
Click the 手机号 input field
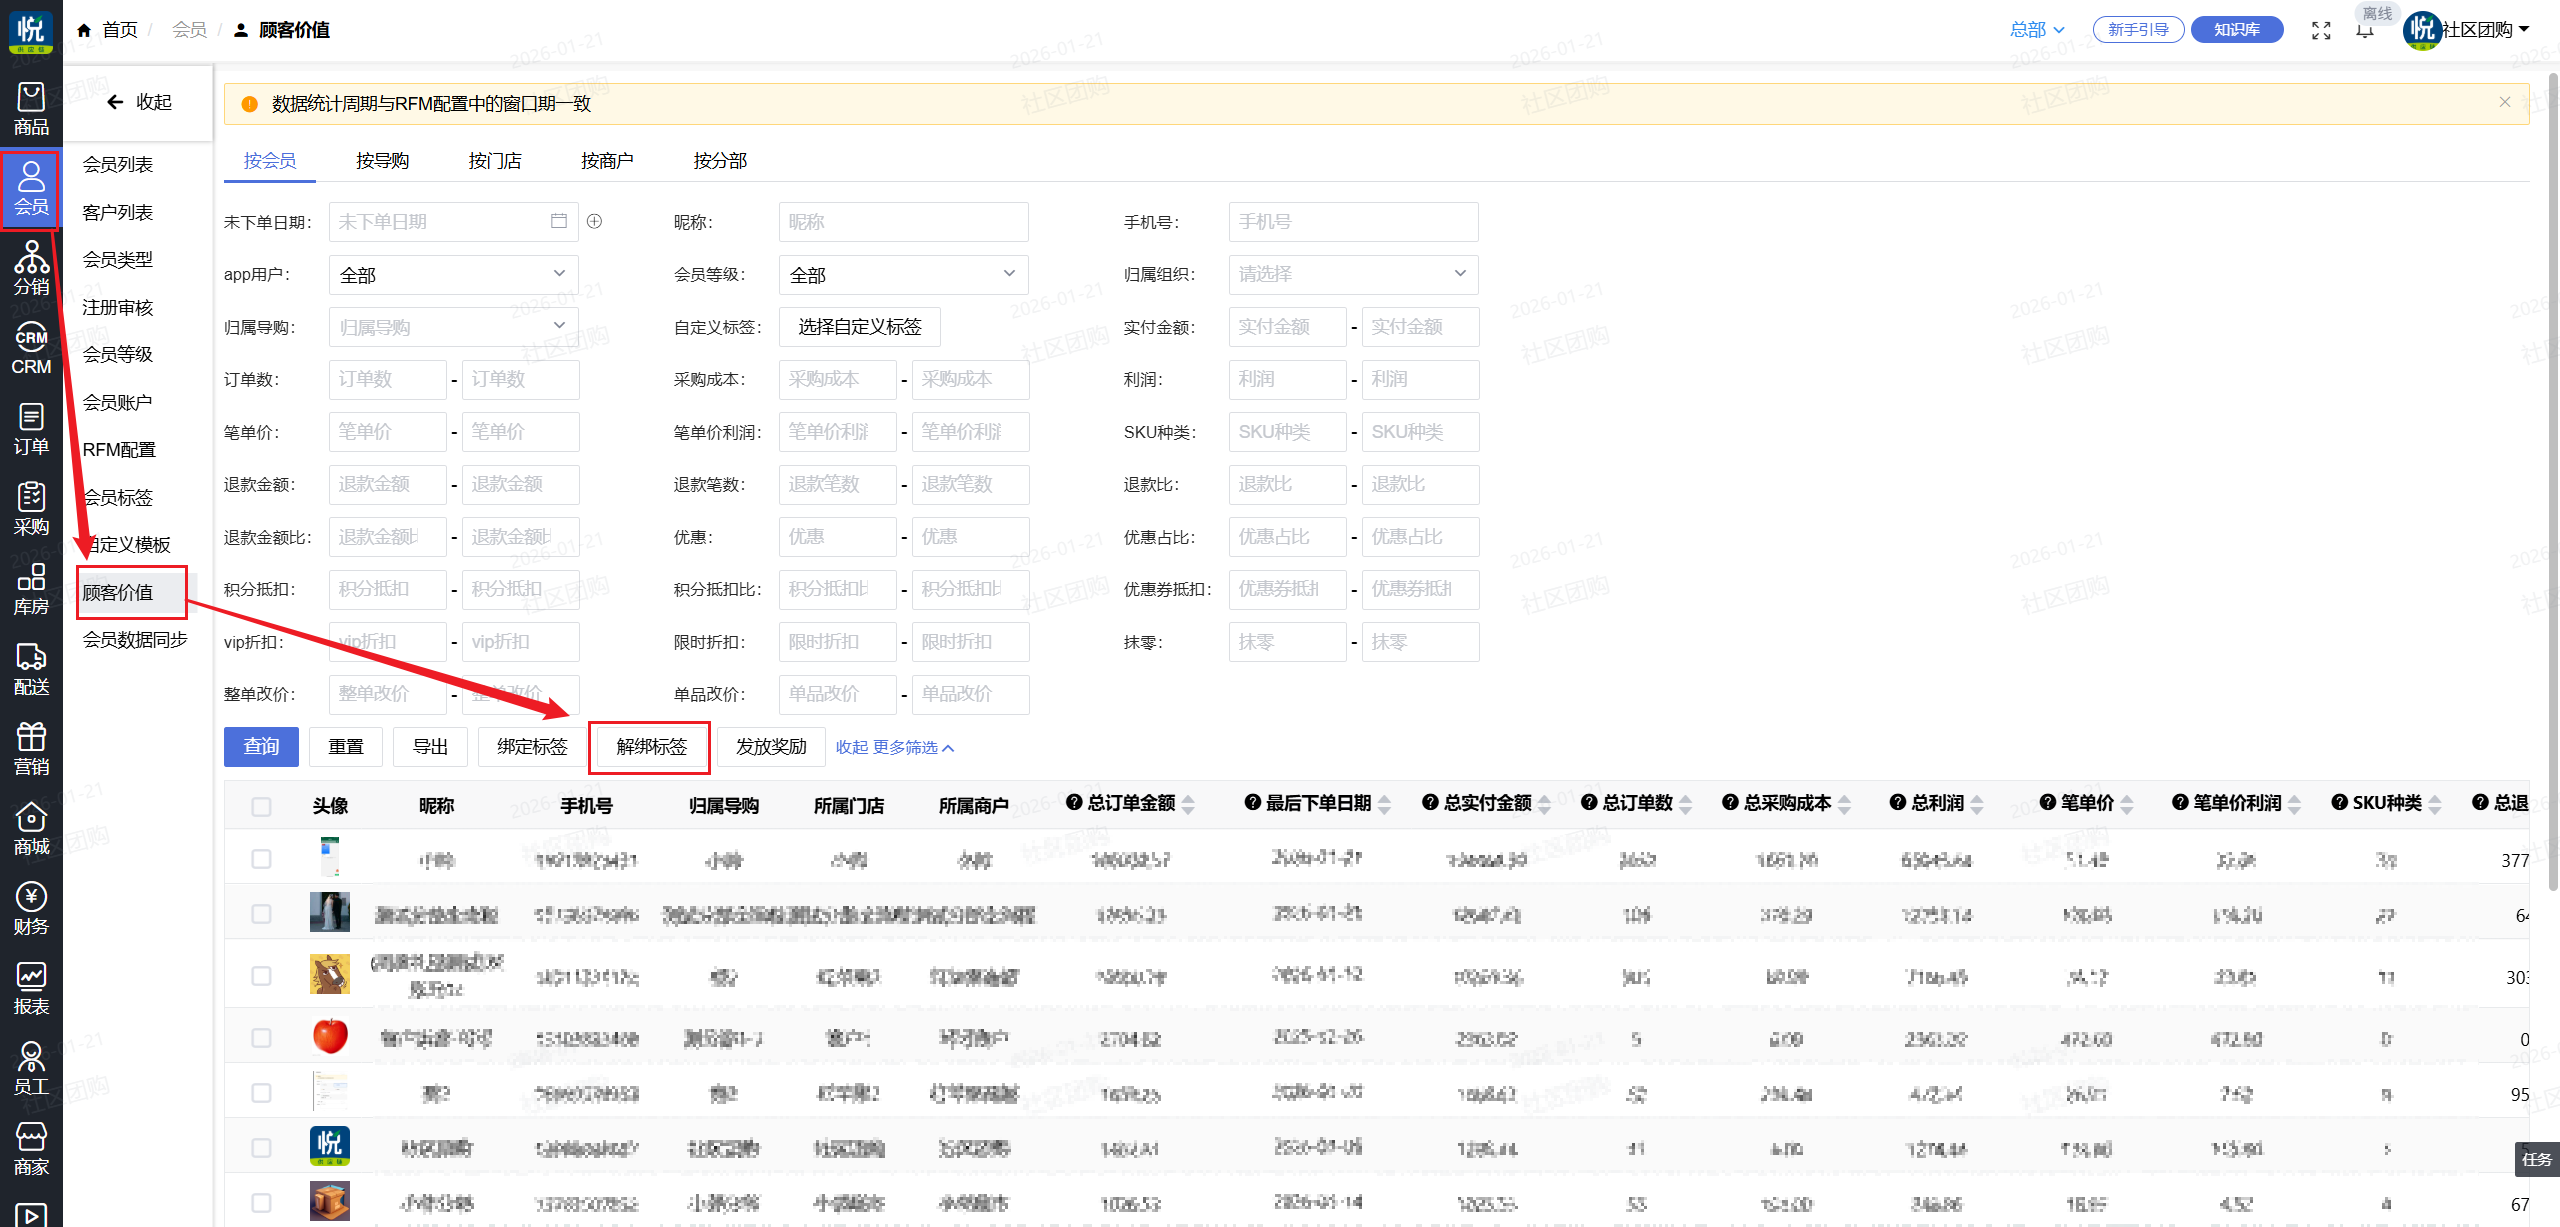coord(1352,222)
